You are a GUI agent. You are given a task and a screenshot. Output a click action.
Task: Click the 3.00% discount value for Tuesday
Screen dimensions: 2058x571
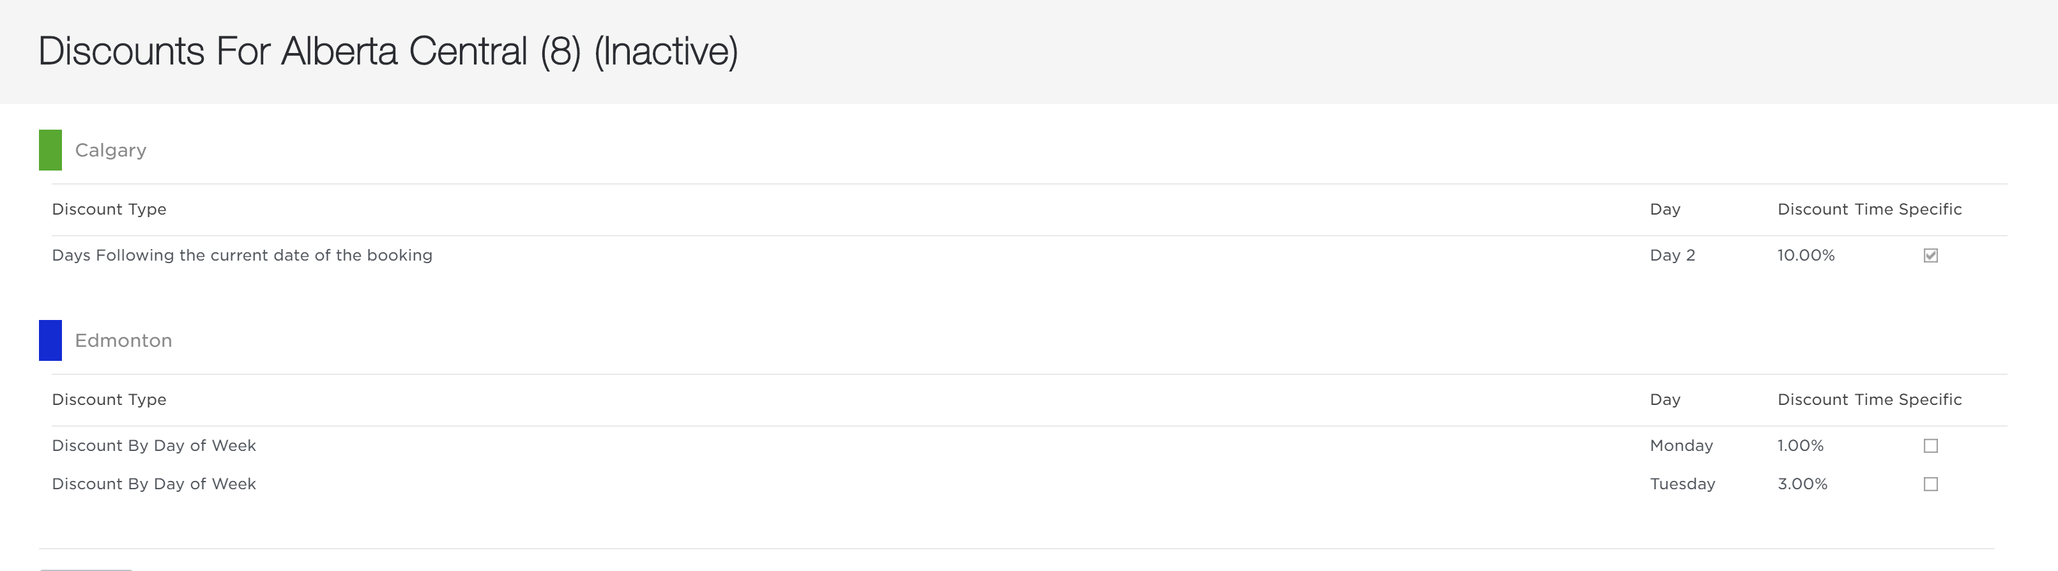1802,484
